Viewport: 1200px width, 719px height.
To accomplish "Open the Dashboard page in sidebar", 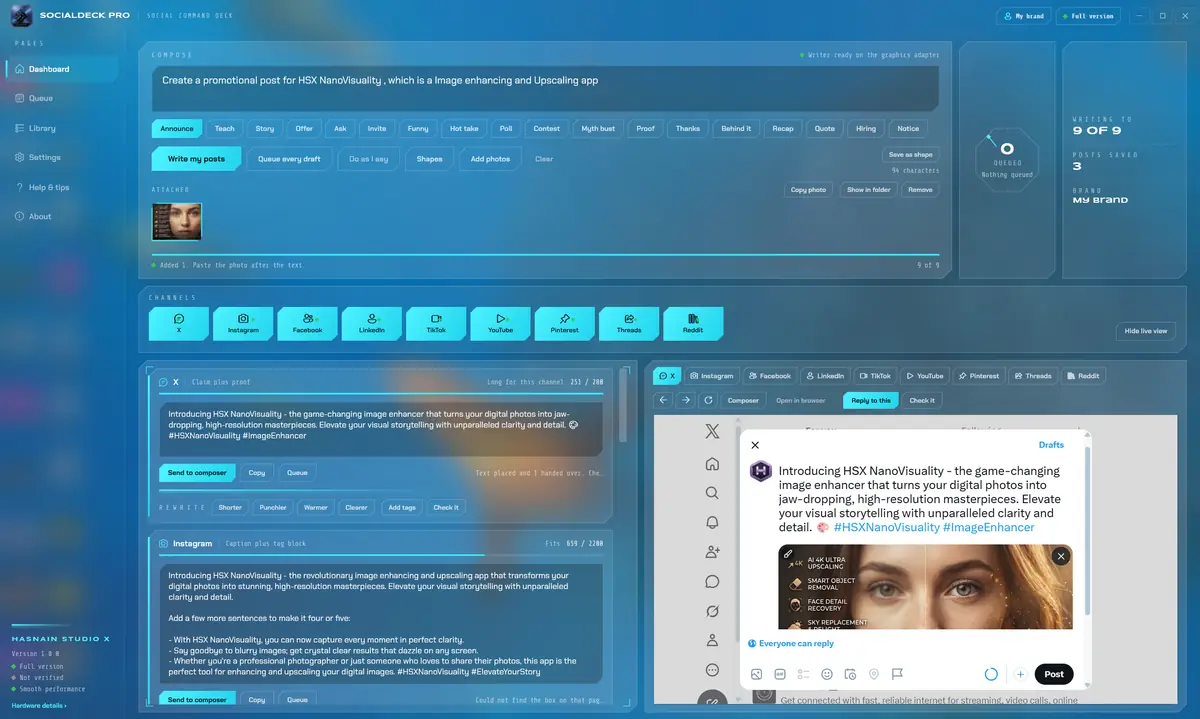I will point(62,69).
